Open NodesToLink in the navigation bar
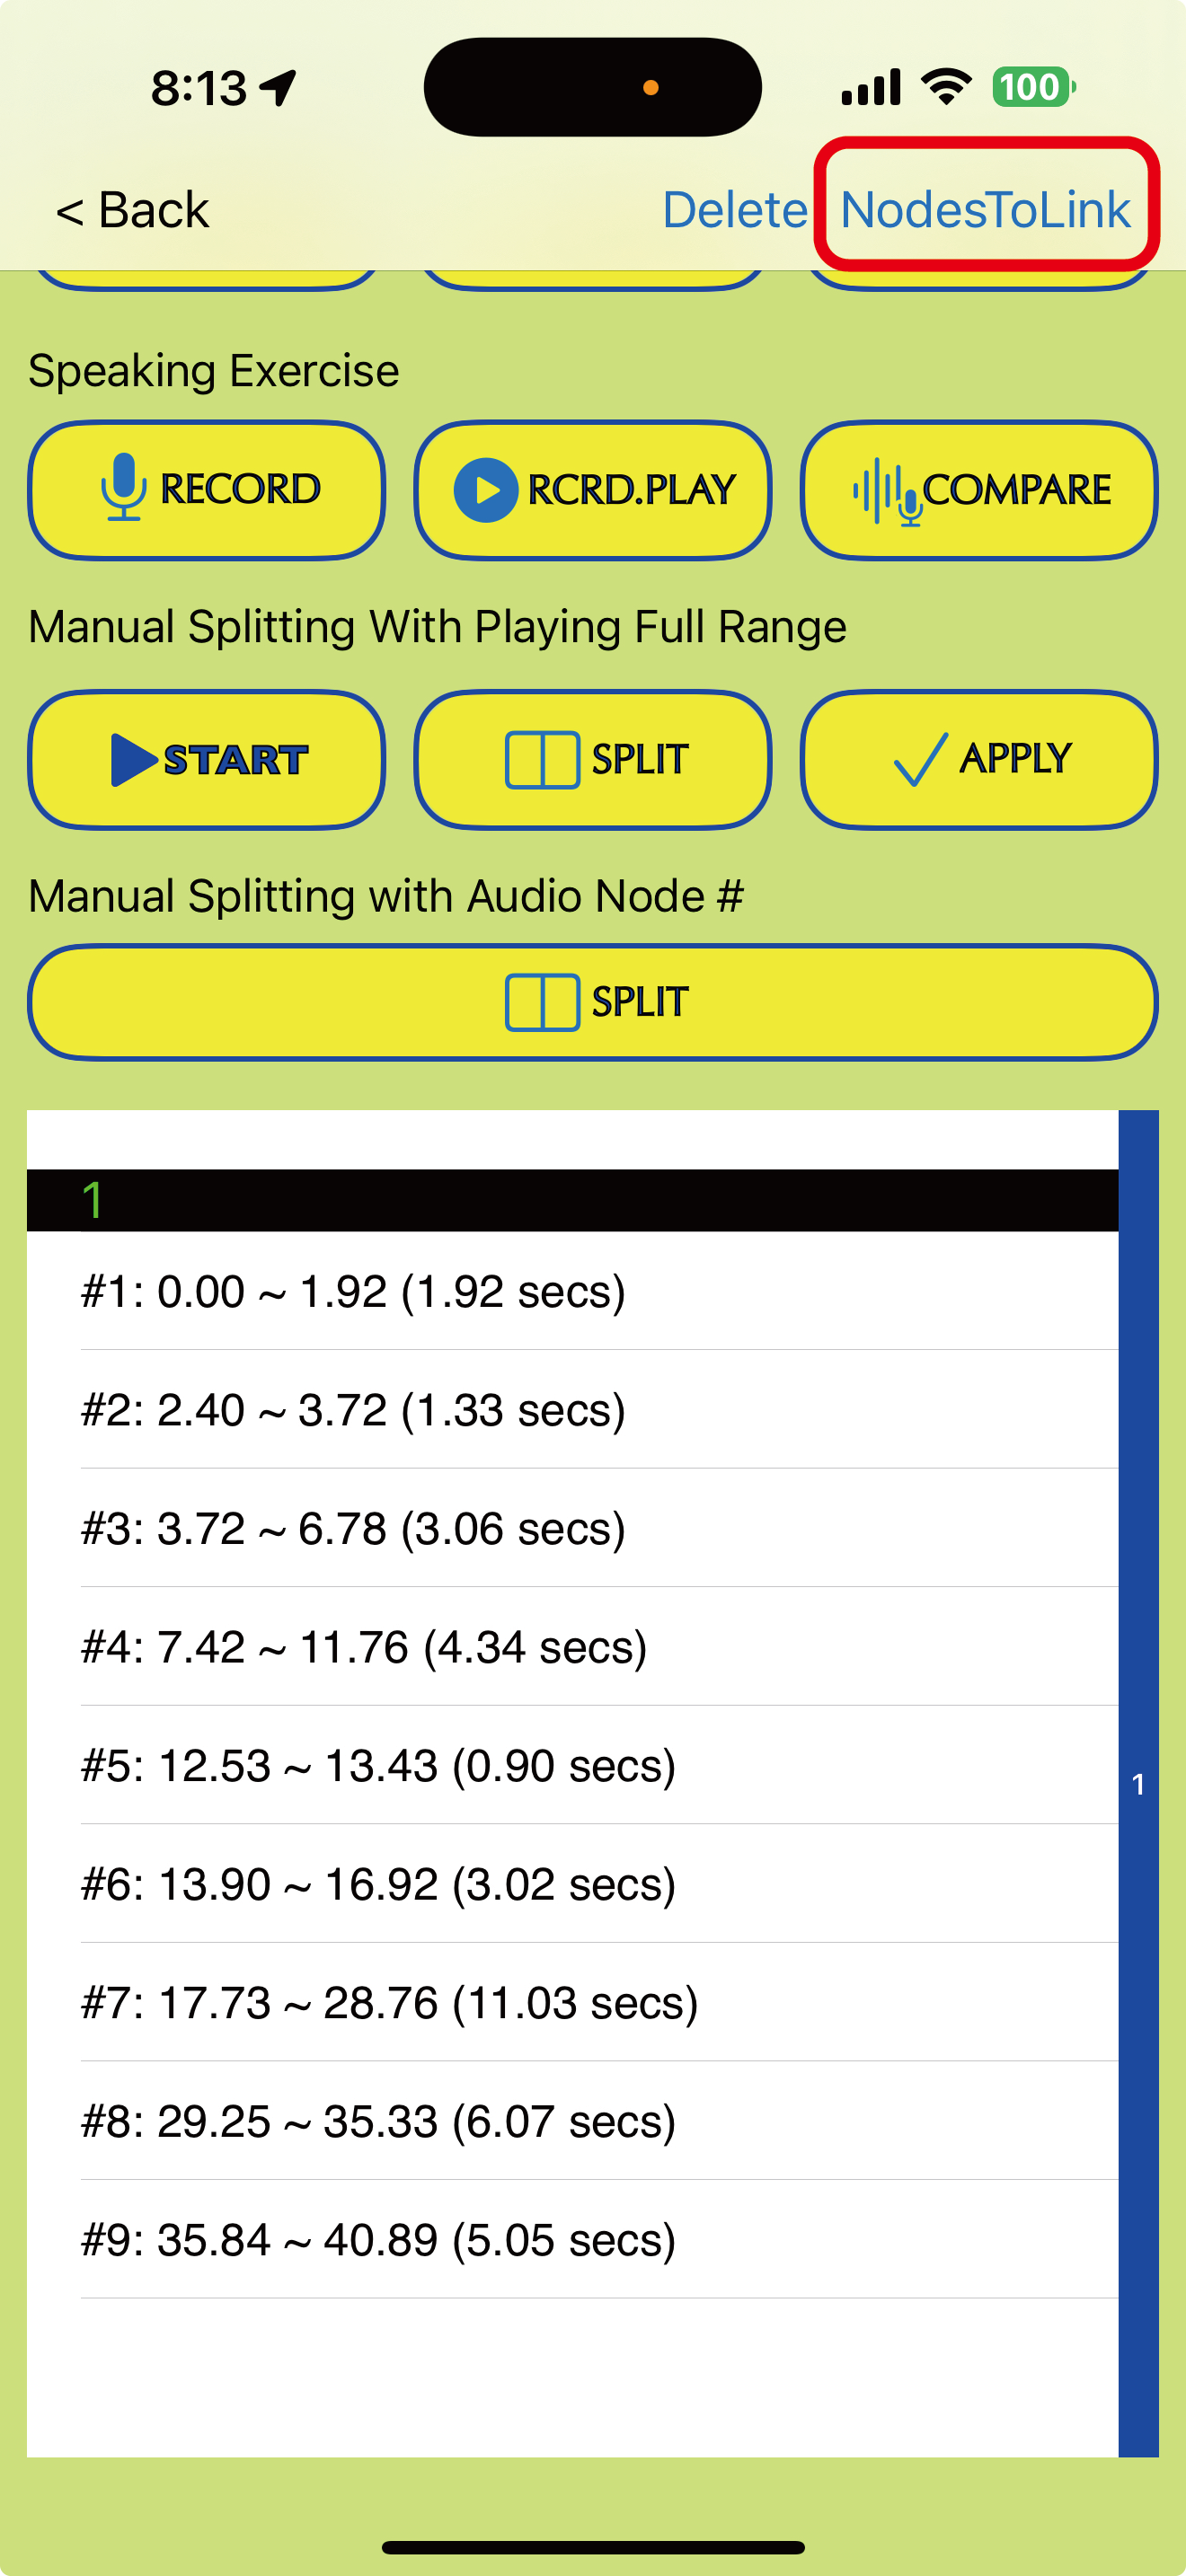 click(985, 210)
